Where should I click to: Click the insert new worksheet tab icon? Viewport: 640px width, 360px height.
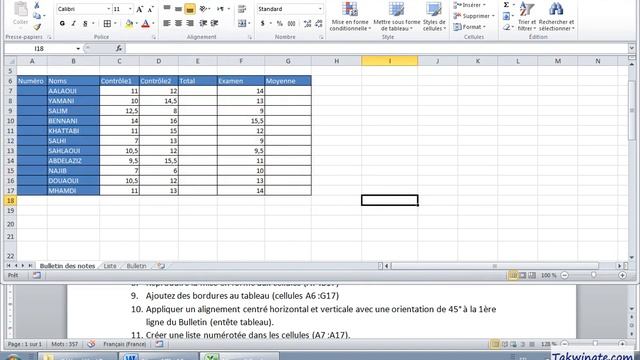tap(161, 266)
